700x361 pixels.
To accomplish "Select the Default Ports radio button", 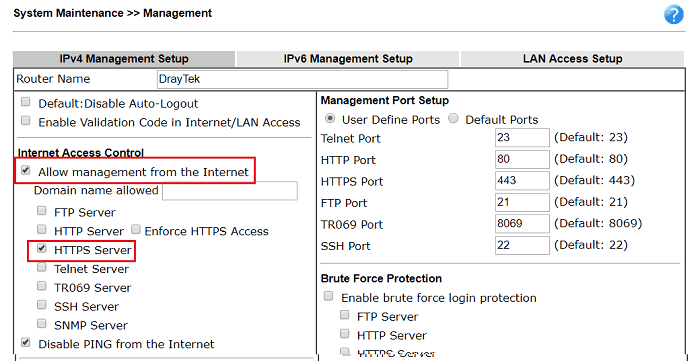I will pos(453,119).
